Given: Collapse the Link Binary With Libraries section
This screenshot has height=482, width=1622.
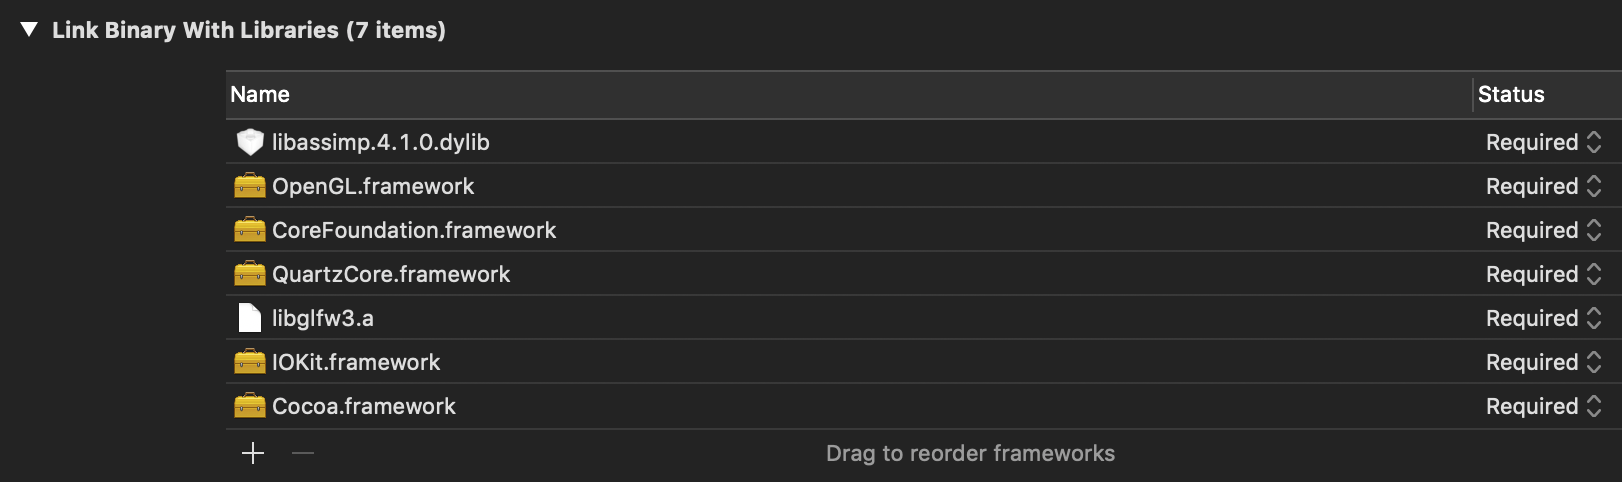Looking at the screenshot, I should [x=29, y=30].
